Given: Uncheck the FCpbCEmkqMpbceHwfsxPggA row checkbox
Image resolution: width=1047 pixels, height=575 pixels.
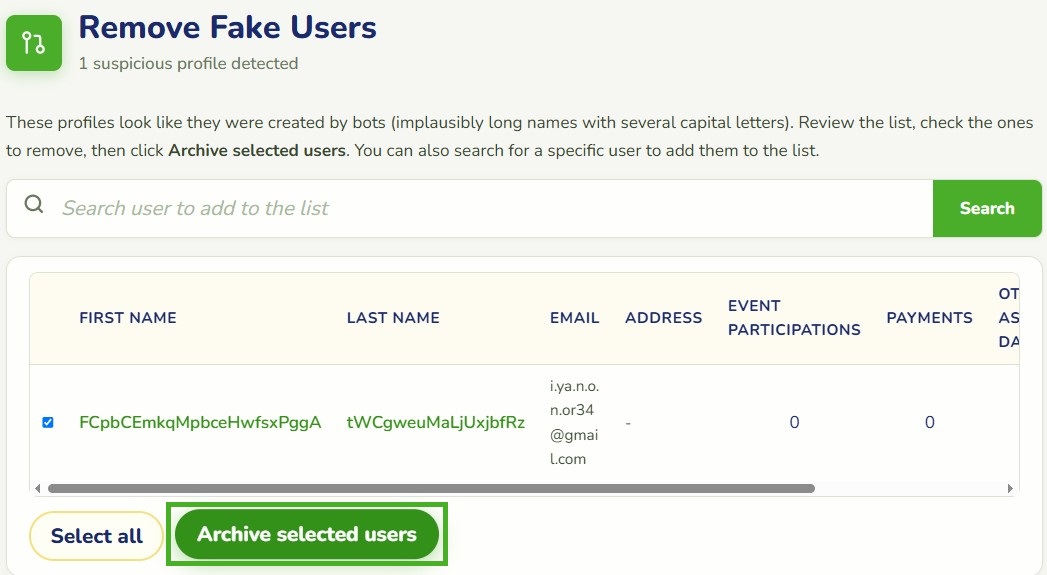Looking at the screenshot, I should click(47, 422).
